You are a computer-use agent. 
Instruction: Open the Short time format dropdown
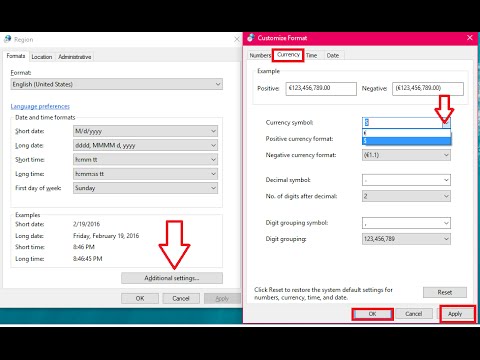pos(145,160)
